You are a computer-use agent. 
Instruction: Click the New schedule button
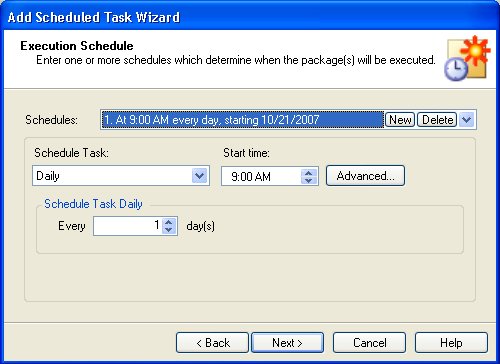point(400,120)
